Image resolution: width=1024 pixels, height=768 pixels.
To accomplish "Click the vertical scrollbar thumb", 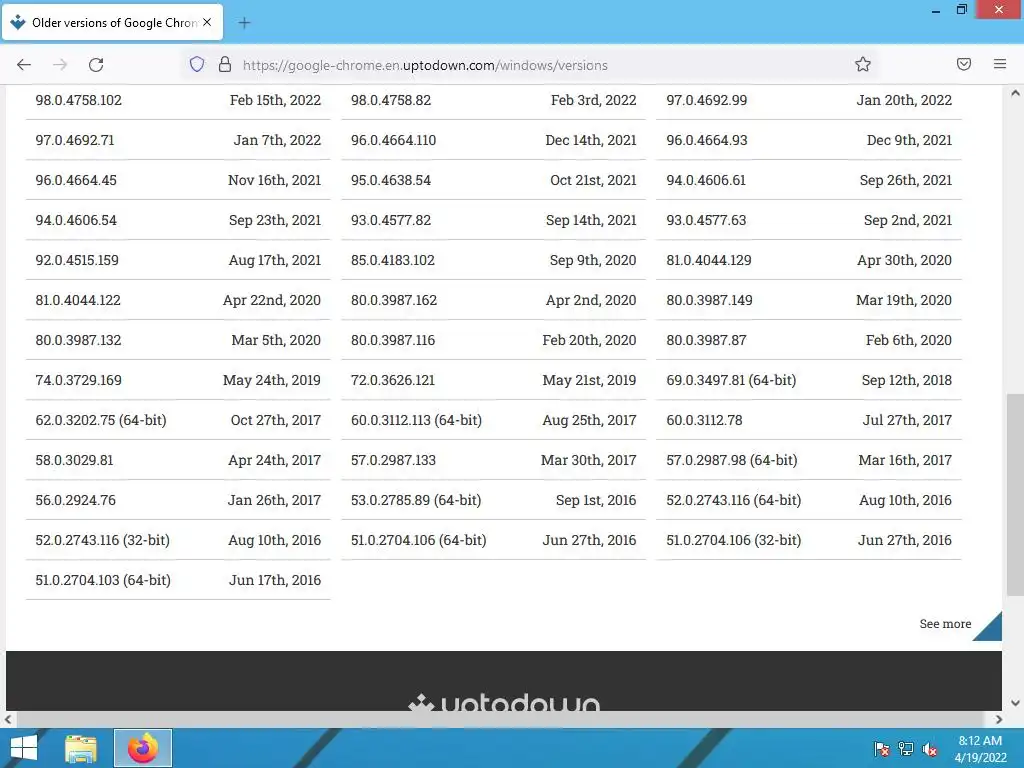I will pyautogui.click(x=1015, y=494).
